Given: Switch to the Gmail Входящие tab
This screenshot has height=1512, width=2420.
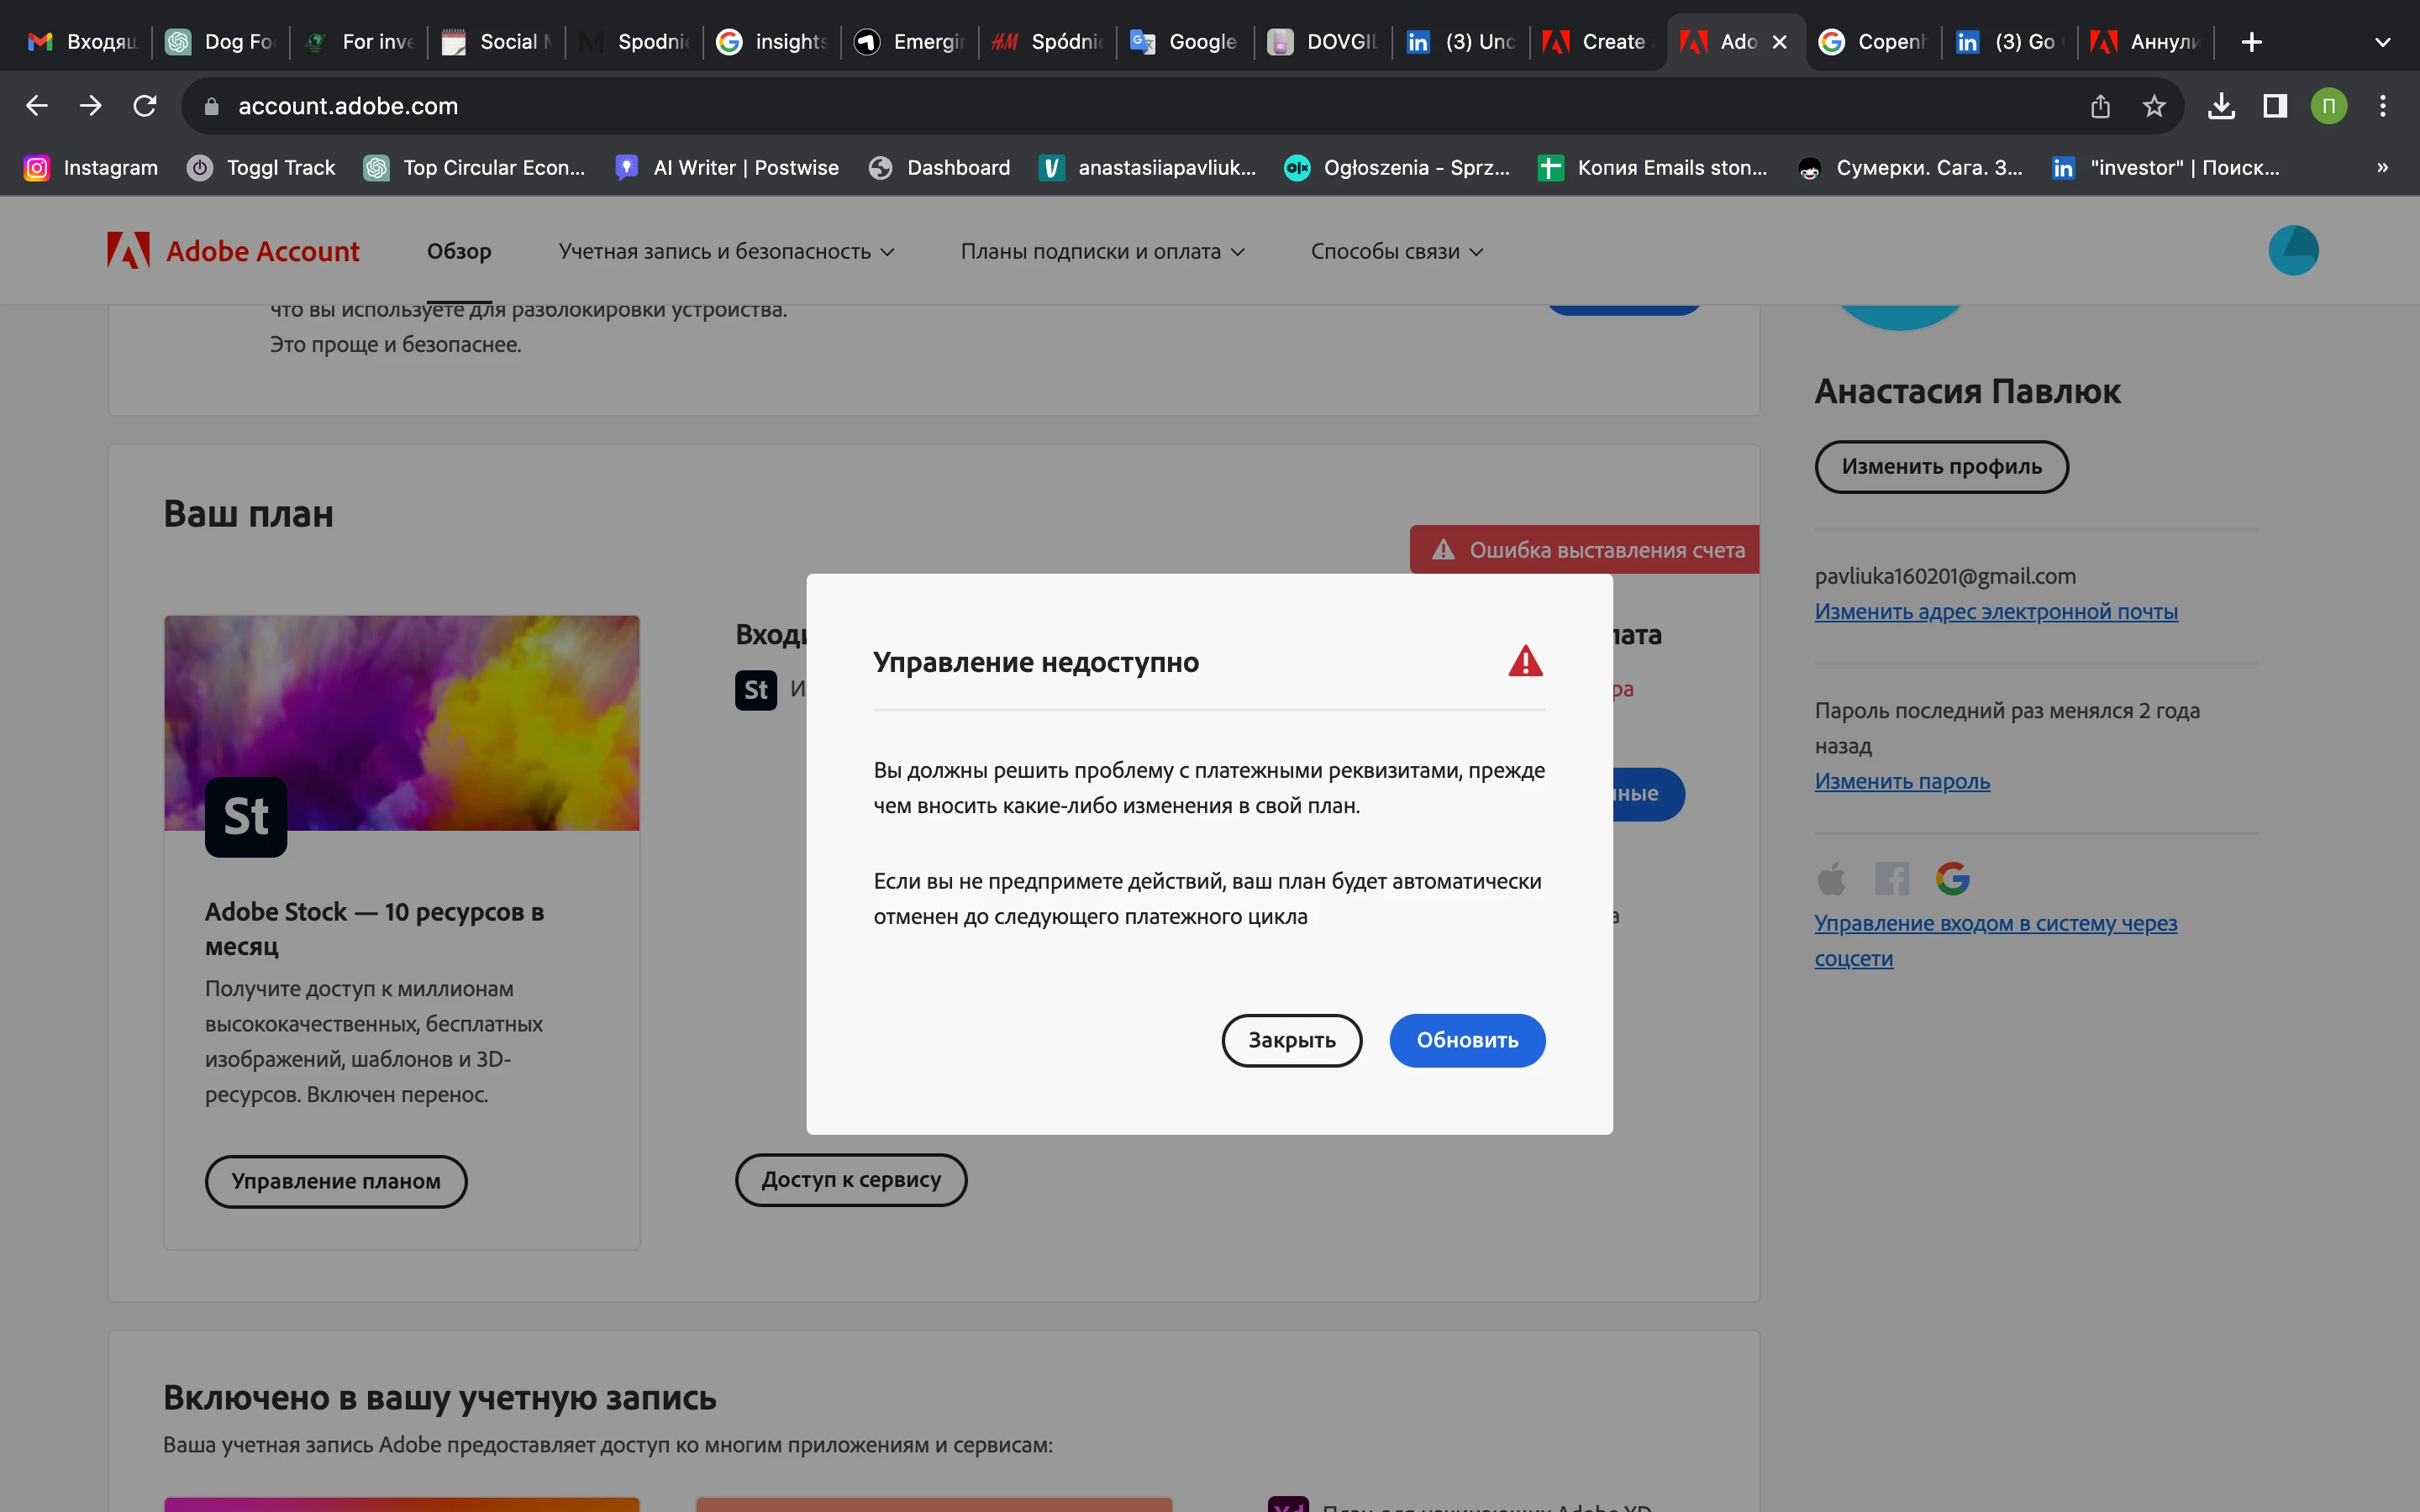Looking at the screenshot, I should coord(83,42).
